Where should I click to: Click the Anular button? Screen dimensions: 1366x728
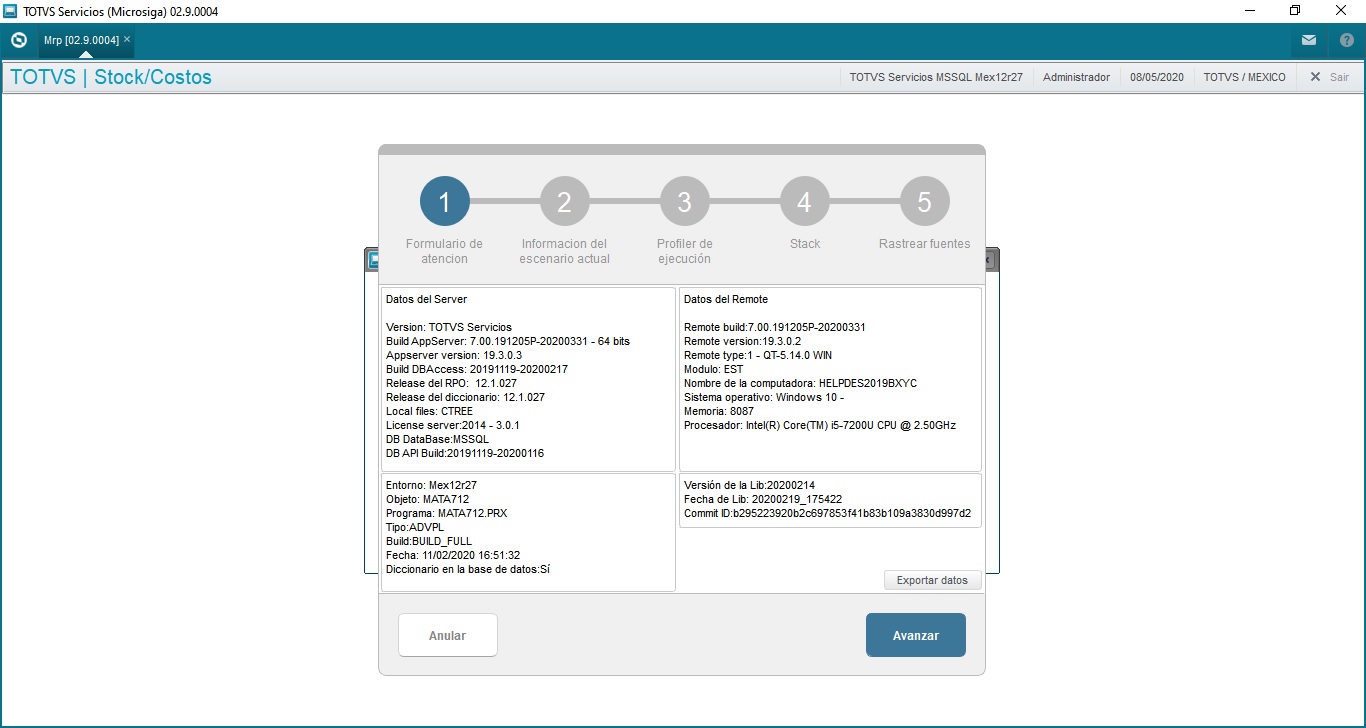[x=447, y=635]
